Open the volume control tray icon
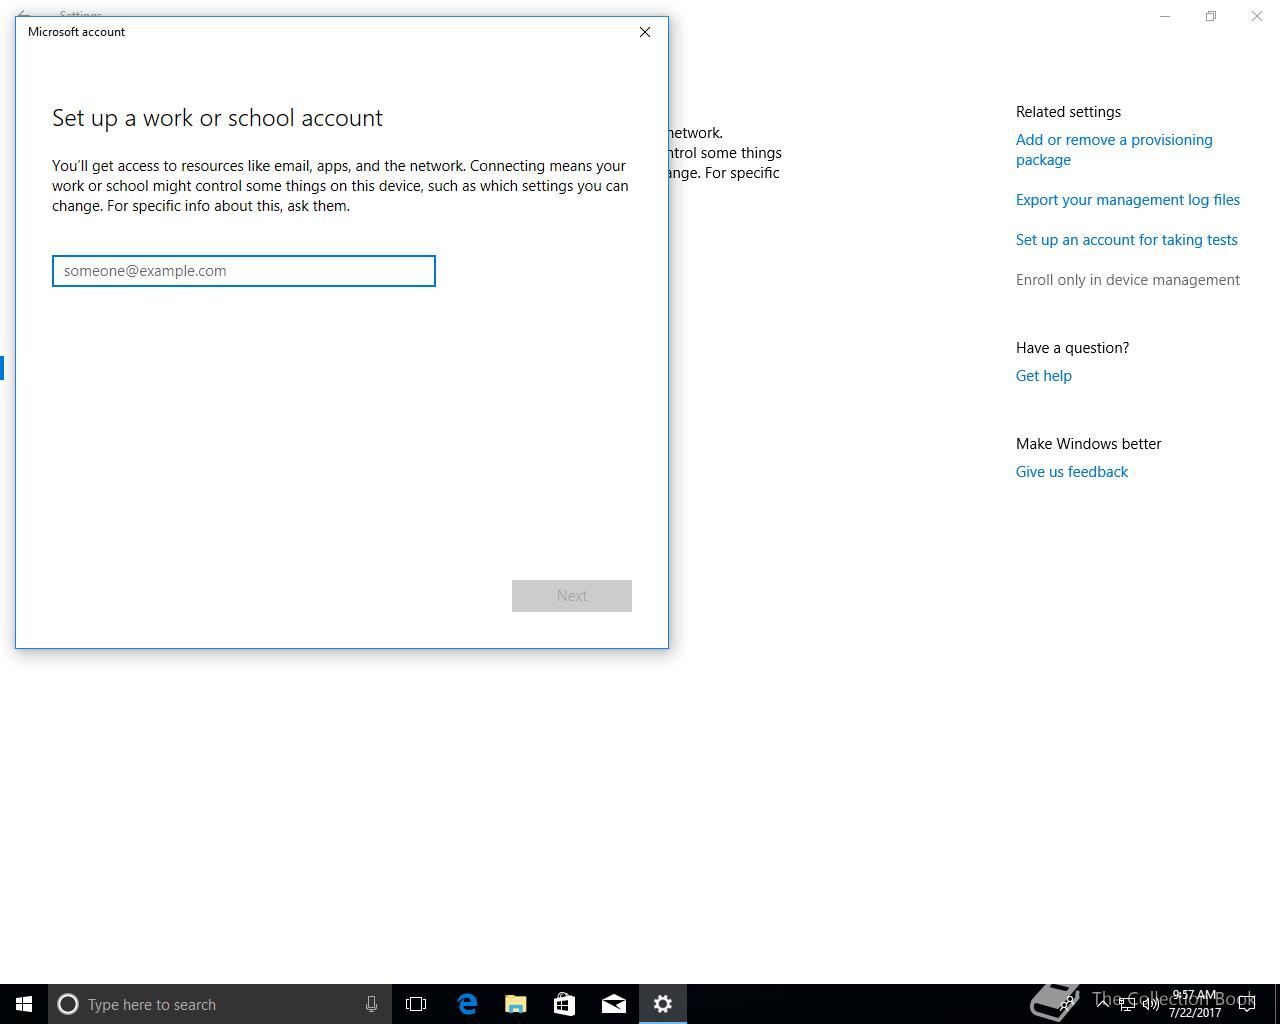Screen dimensions: 1280x1024 point(1151,1004)
